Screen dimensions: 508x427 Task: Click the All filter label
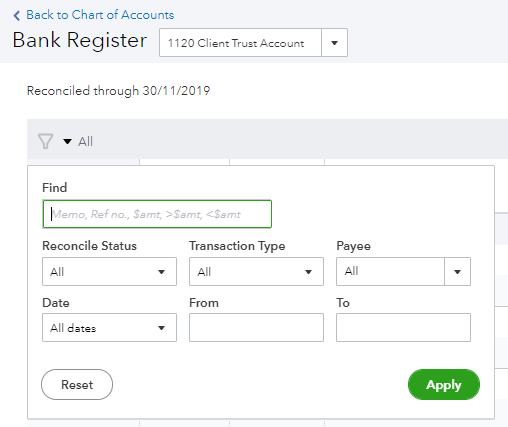tap(85, 142)
